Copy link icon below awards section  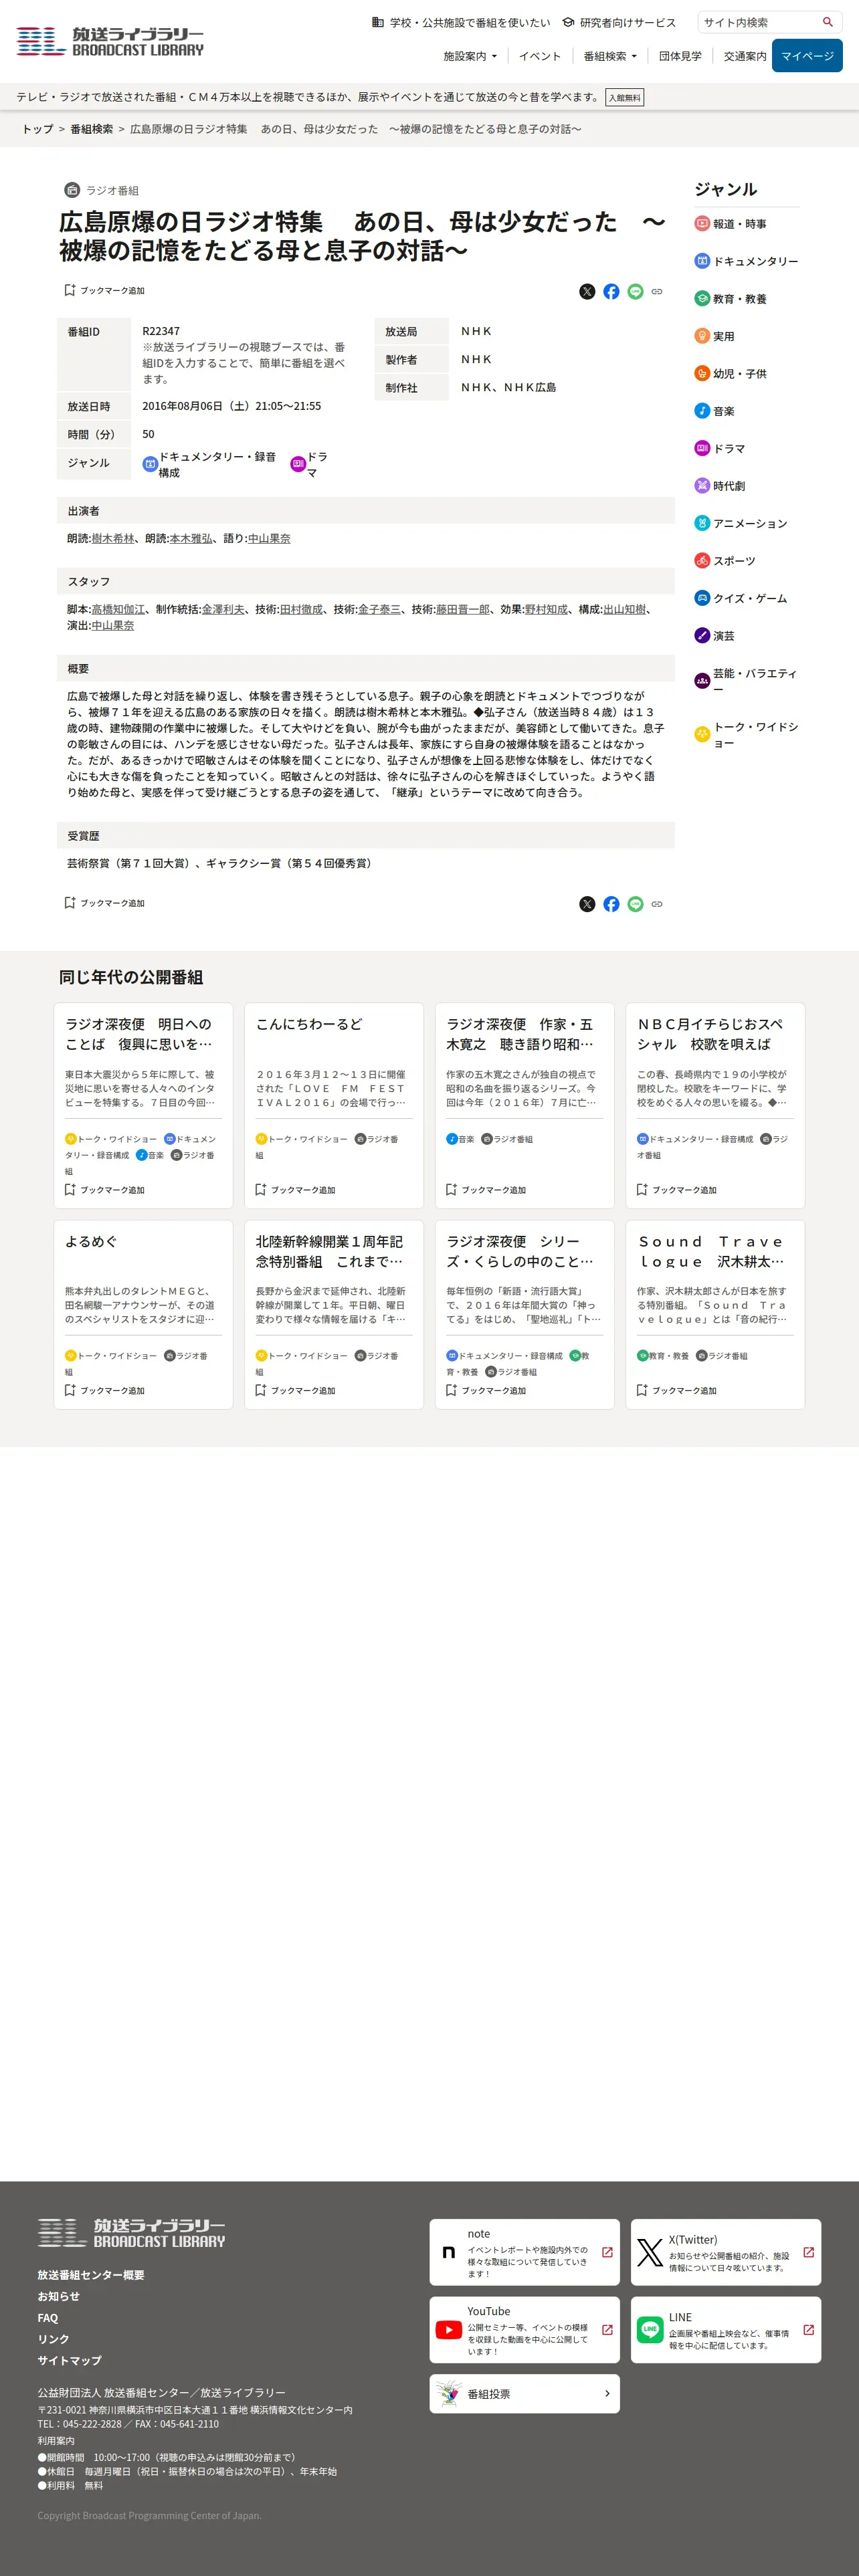pos(657,904)
